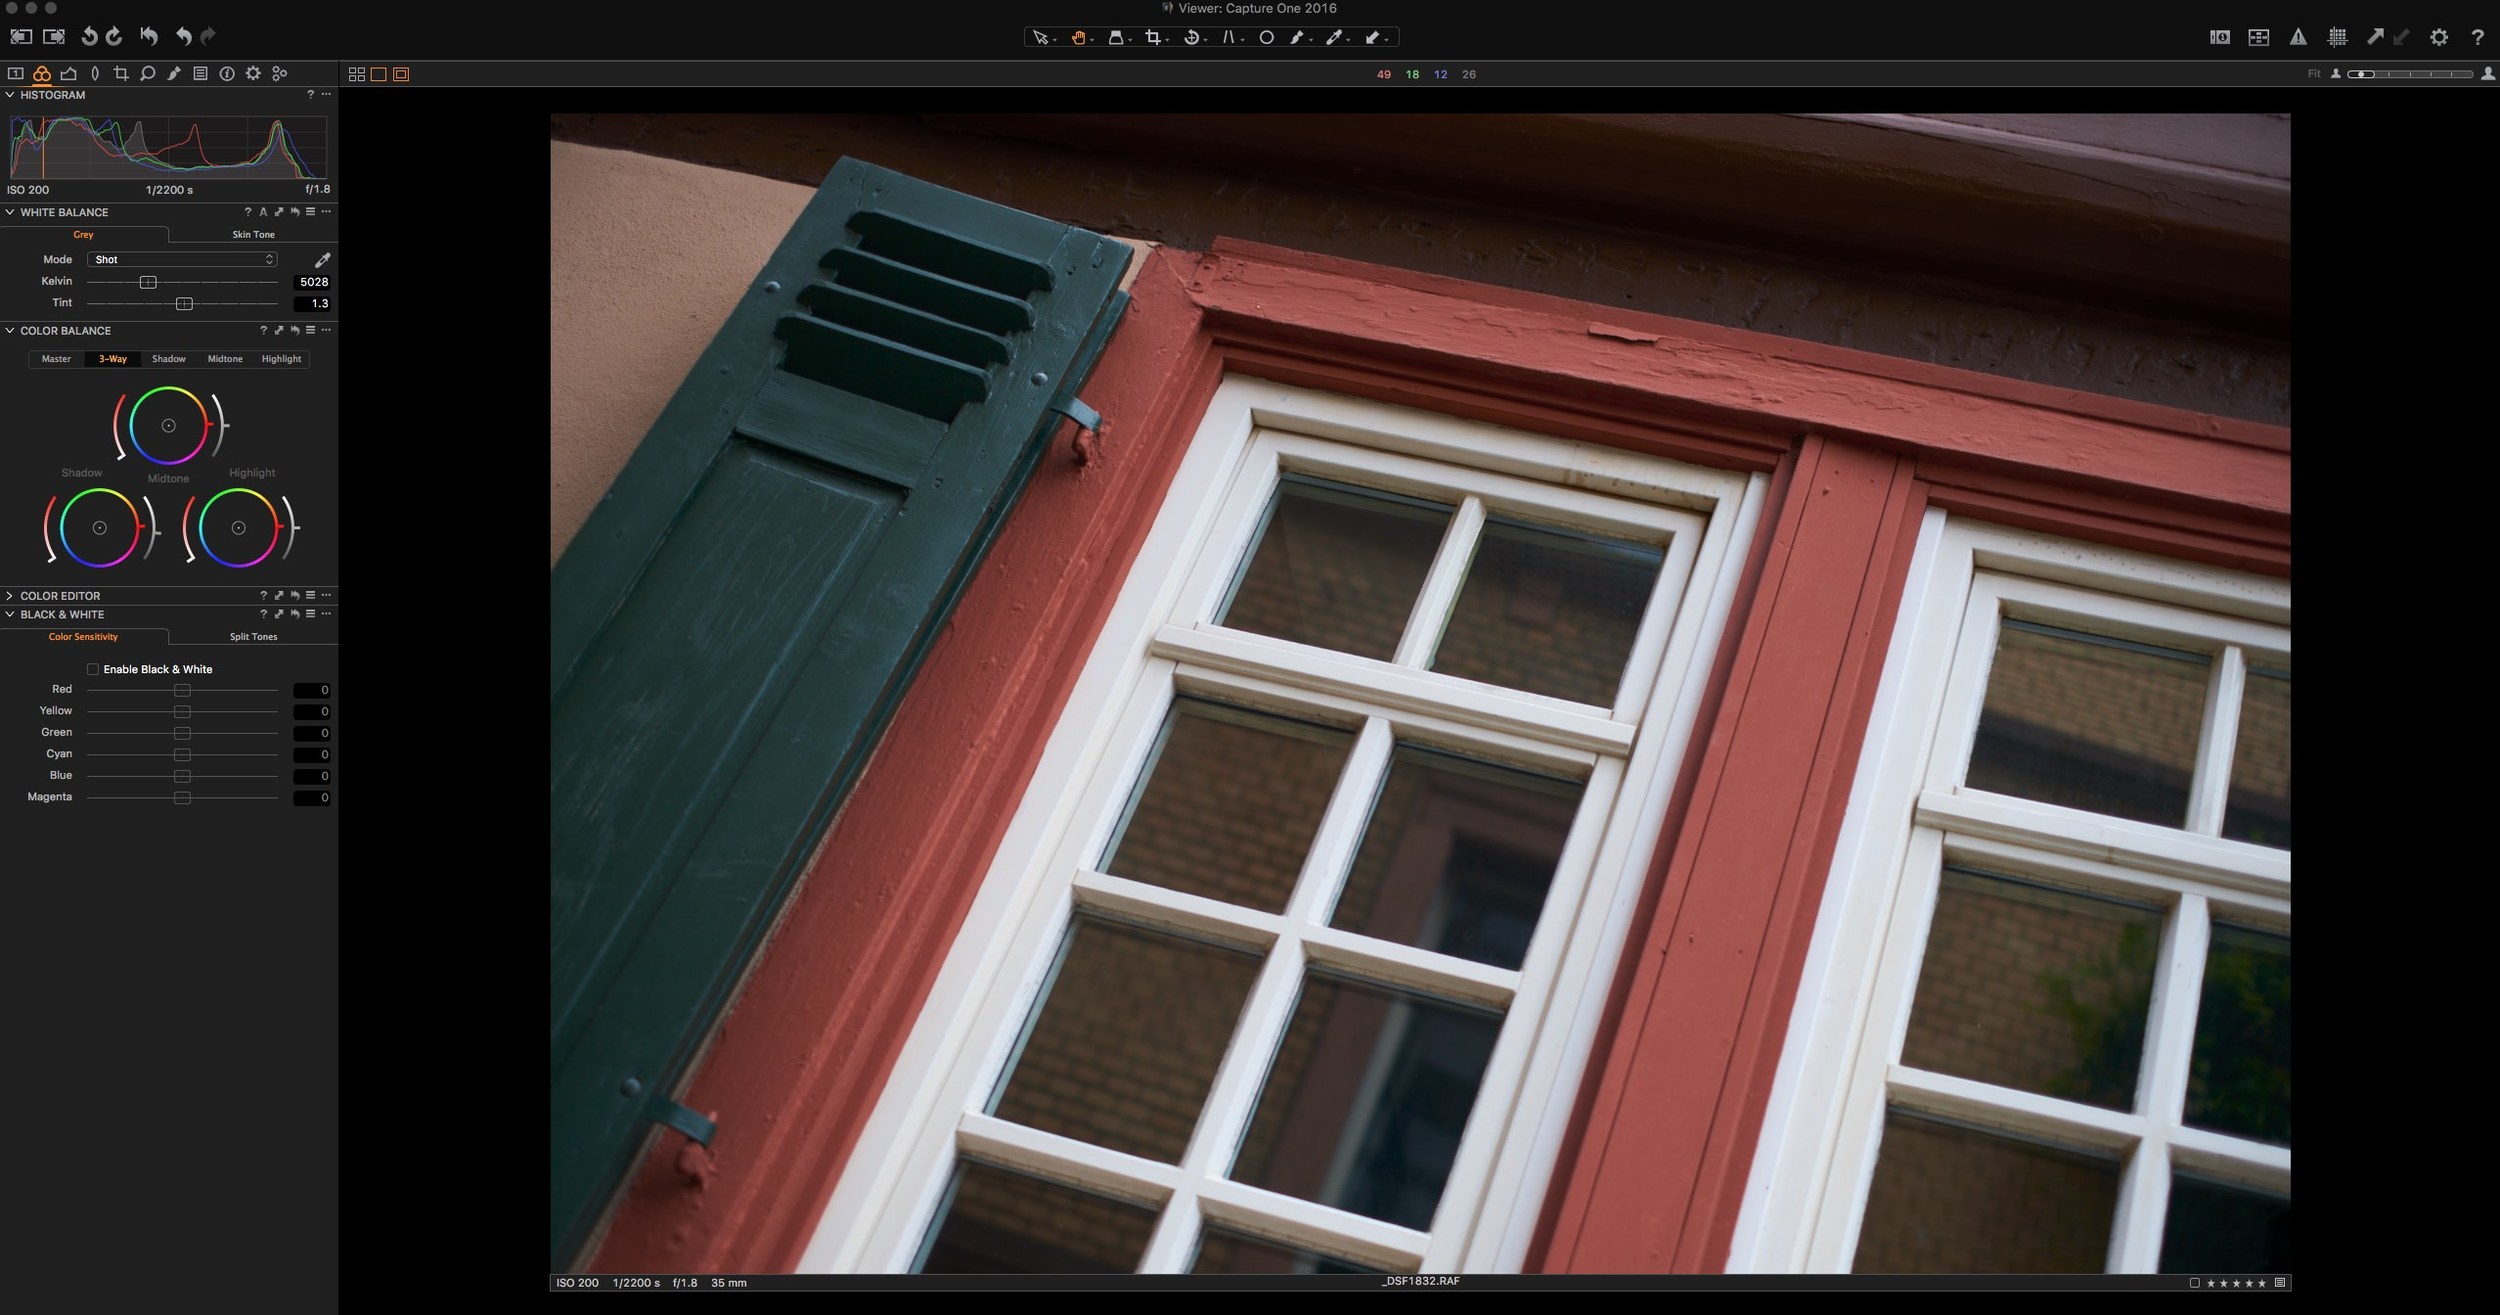The width and height of the screenshot is (2500, 1315).
Task: Switch to the Split Tones tab
Action: 253,636
